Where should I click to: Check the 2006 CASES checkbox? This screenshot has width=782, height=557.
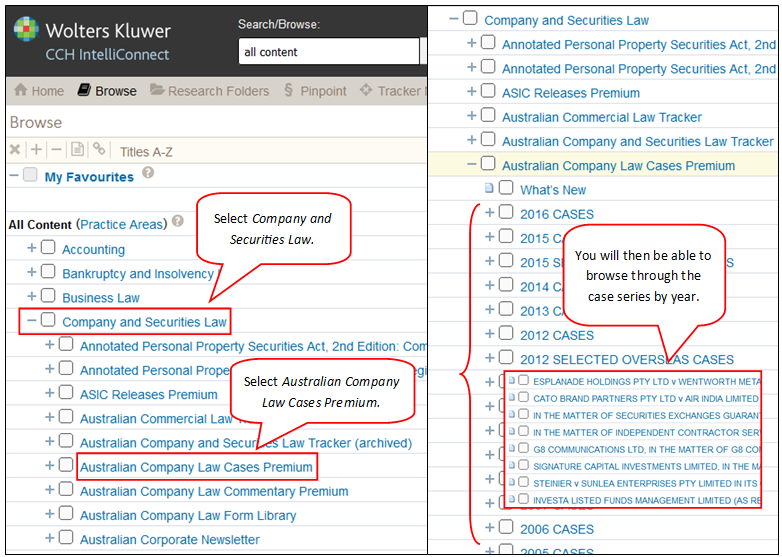pyautogui.click(x=506, y=527)
